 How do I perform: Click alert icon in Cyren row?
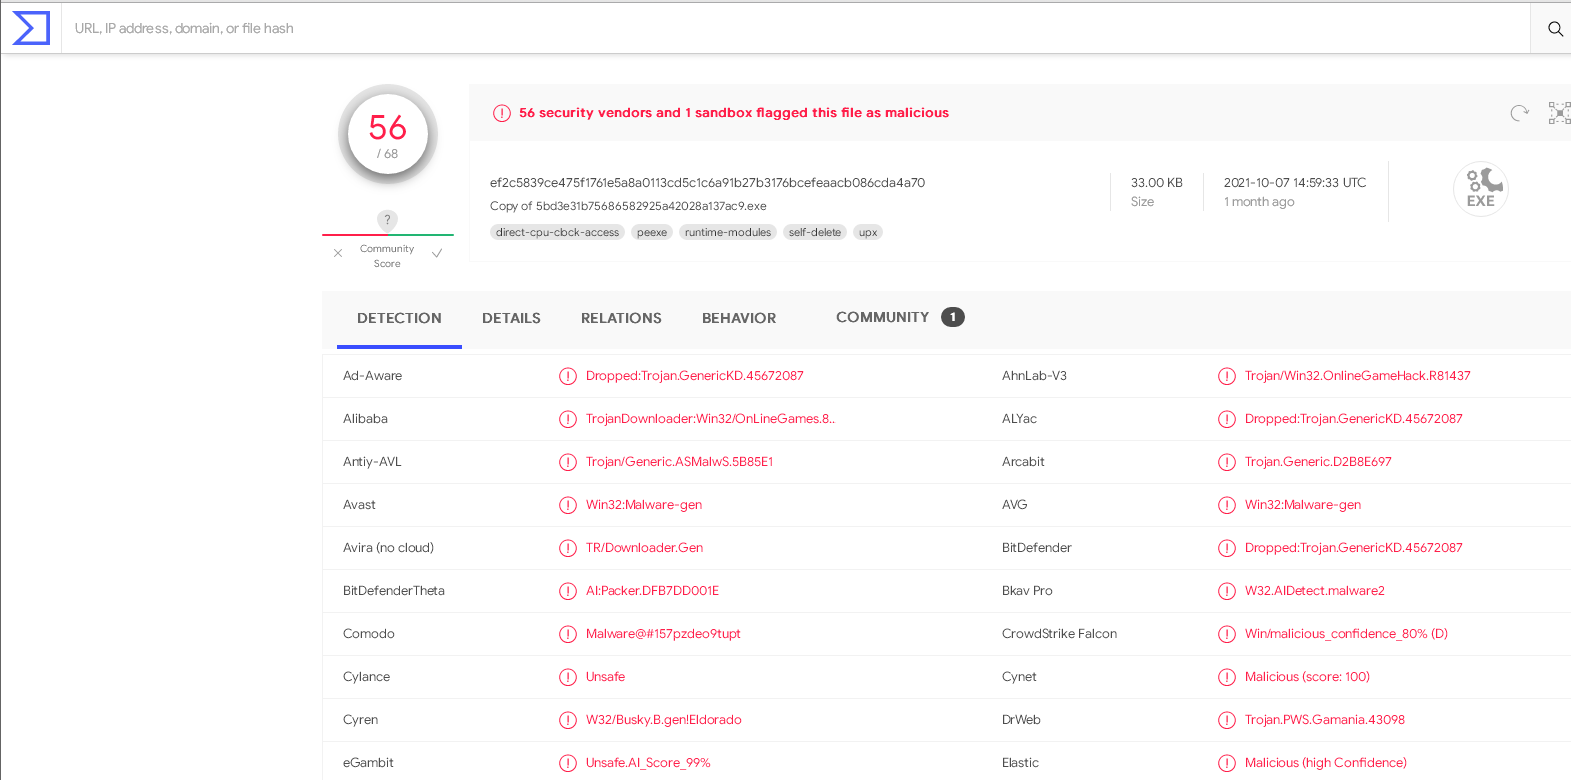(568, 720)
